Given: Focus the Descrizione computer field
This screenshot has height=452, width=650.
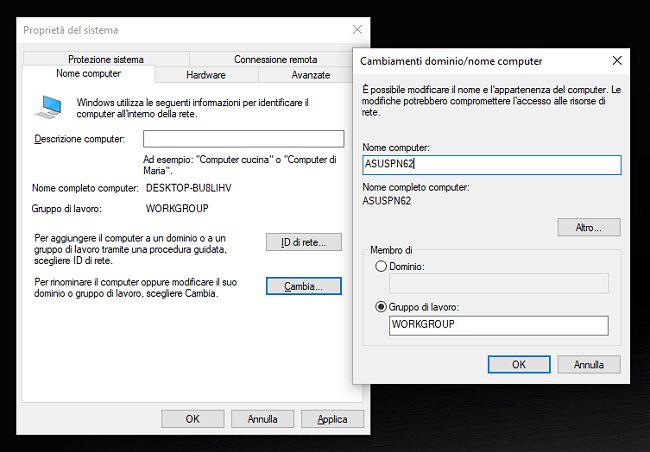Looking at the screenshot, I should (244, 139).
